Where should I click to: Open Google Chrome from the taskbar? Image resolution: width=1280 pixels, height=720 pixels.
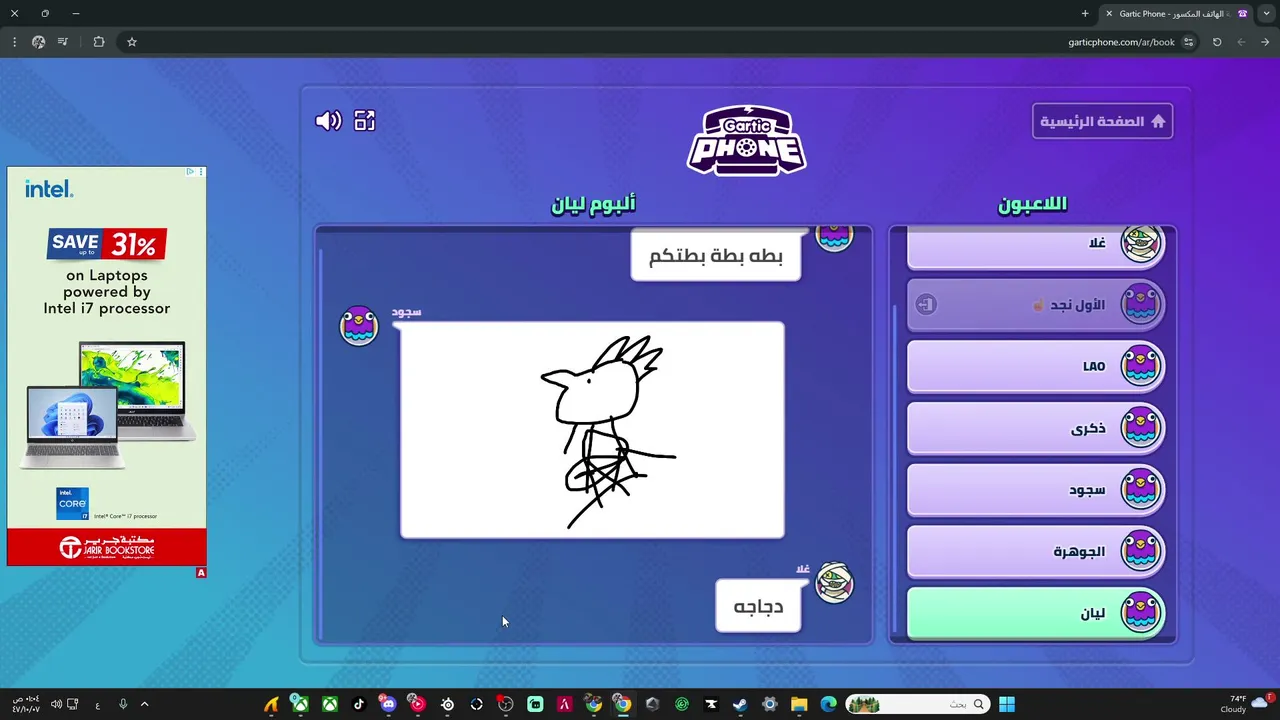(x=623, y=704)
